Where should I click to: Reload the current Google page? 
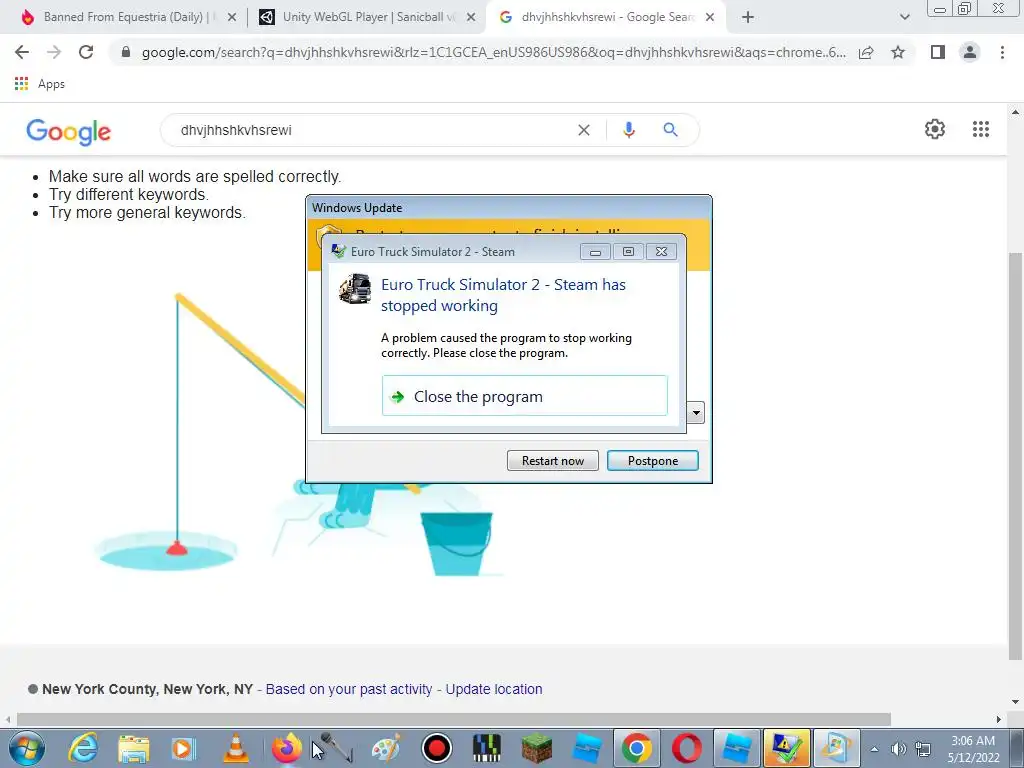pos(86,52)
